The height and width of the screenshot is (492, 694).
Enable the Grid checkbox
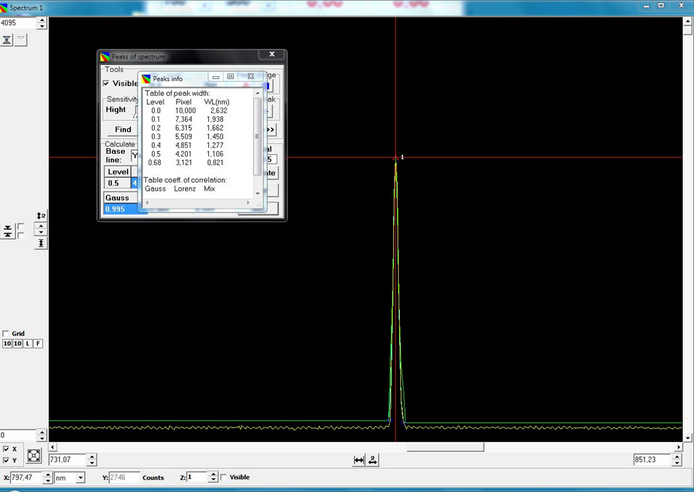pos(6,334)
